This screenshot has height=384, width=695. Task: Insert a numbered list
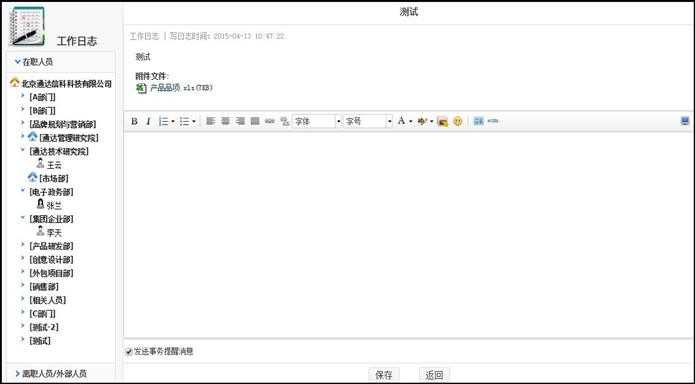(164, 121)
